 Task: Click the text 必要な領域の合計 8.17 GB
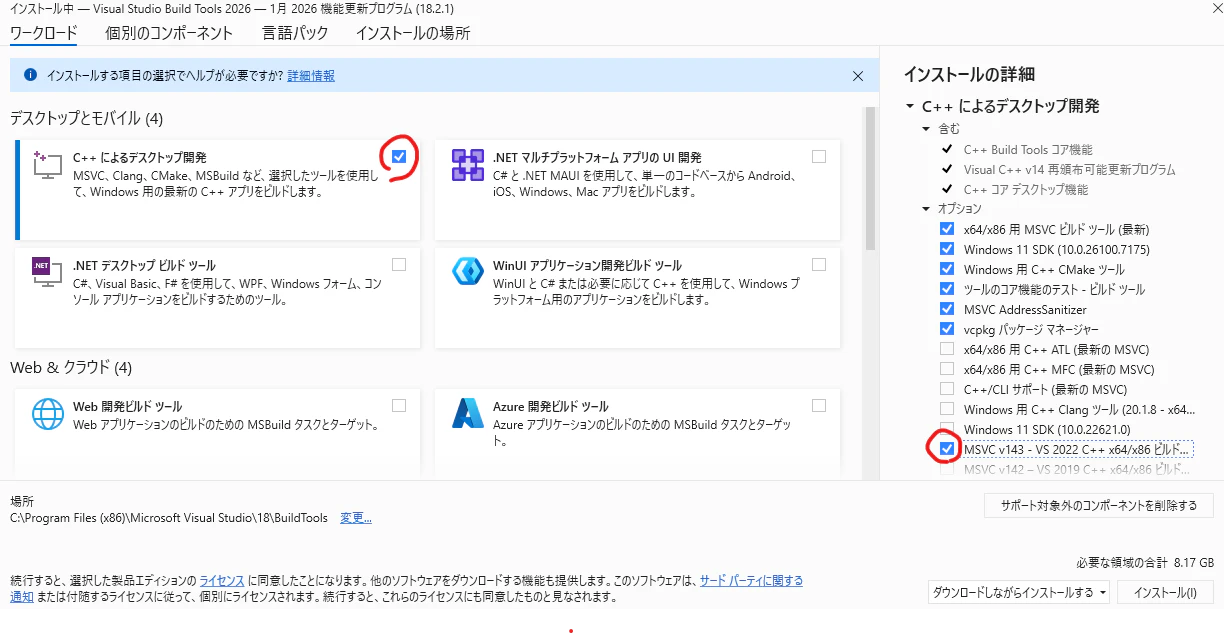tap(1145, 562)
